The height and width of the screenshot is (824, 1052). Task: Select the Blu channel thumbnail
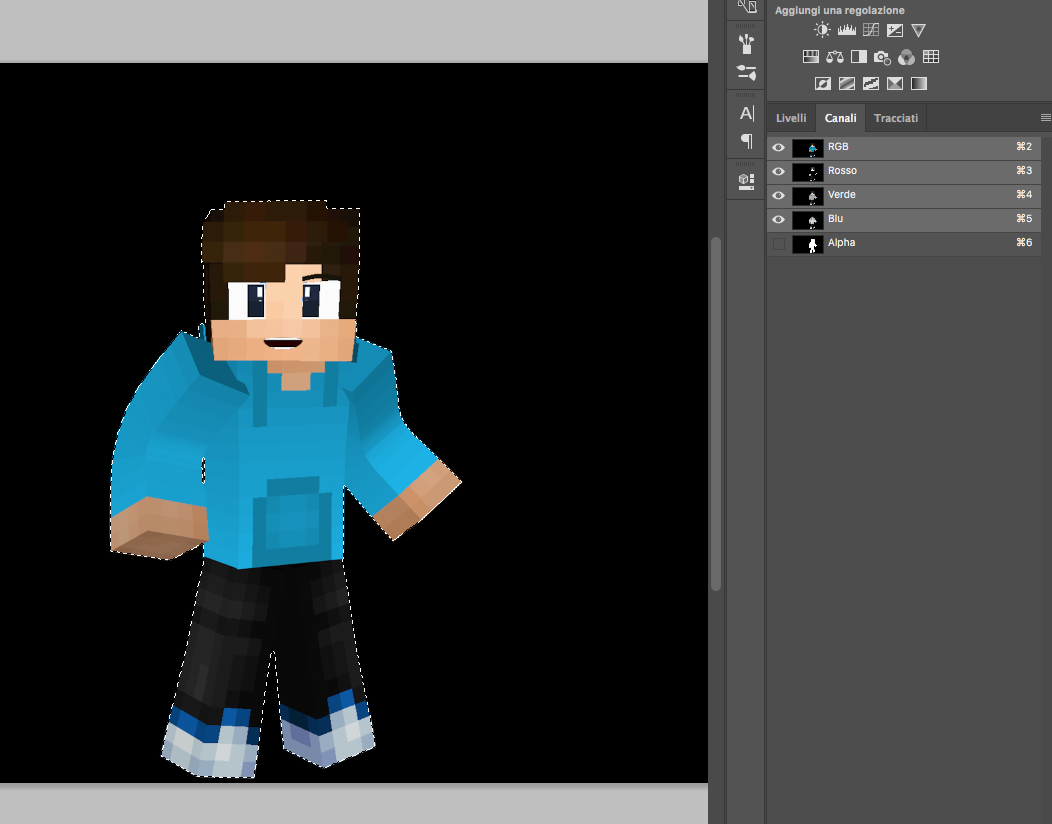808,219
